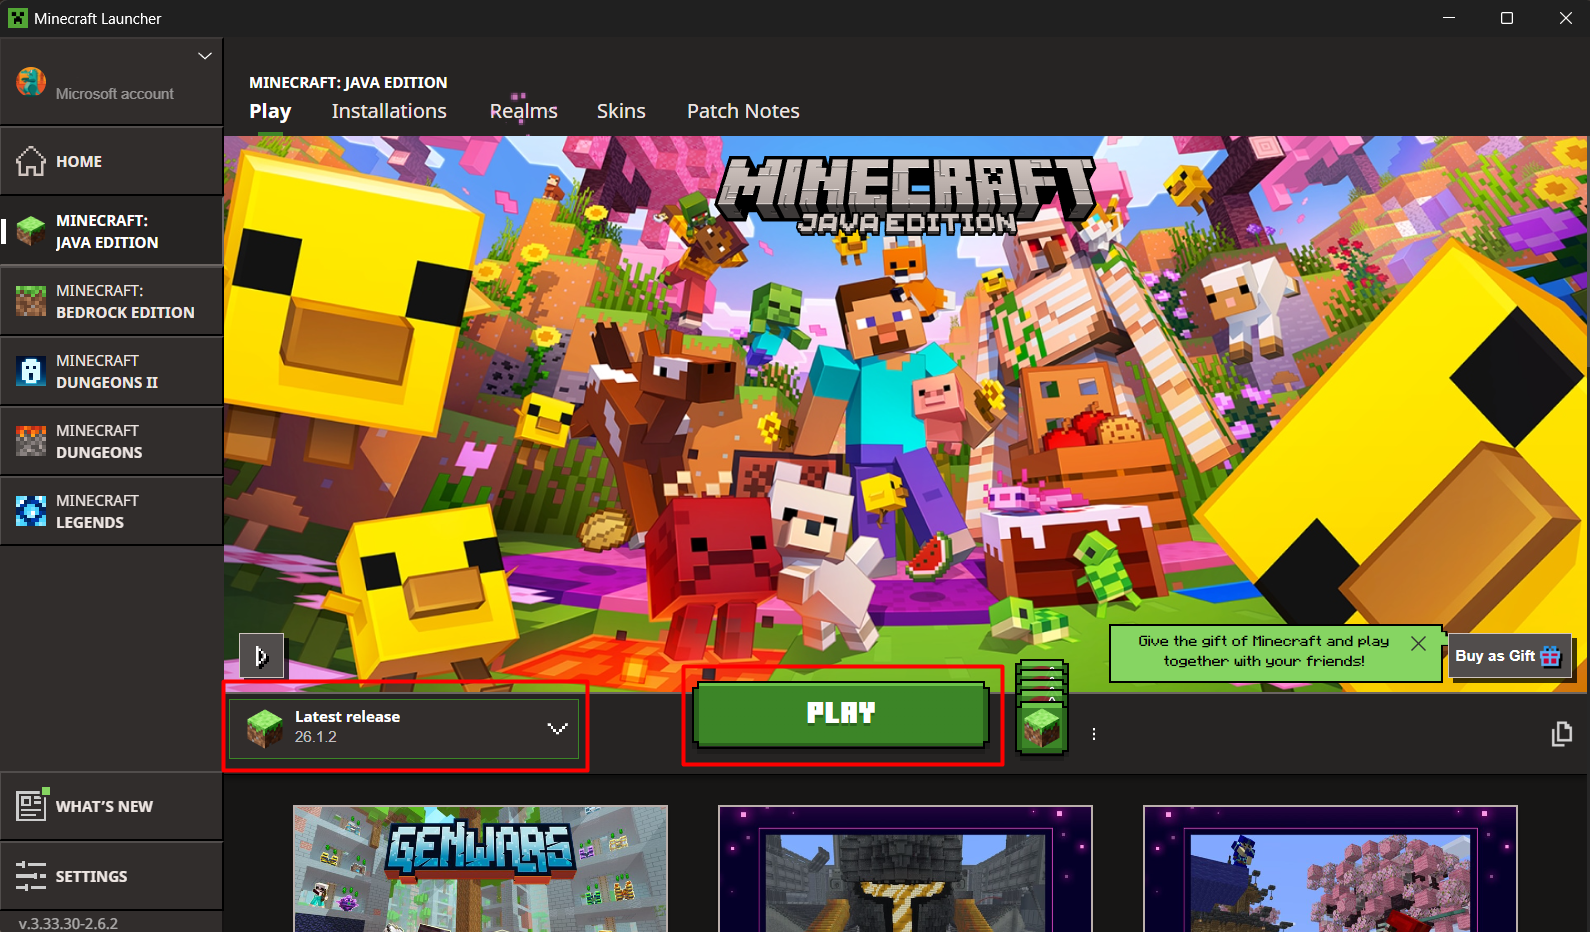The image size is (1590, 932).
Task: Launch the game with the green PLAY button
Action: [841, 714]
